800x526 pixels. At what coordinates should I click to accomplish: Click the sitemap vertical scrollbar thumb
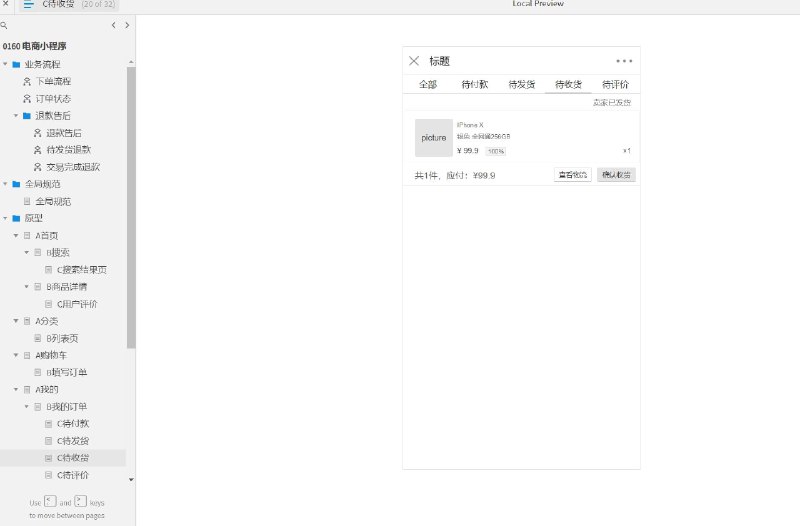[131, 208]
